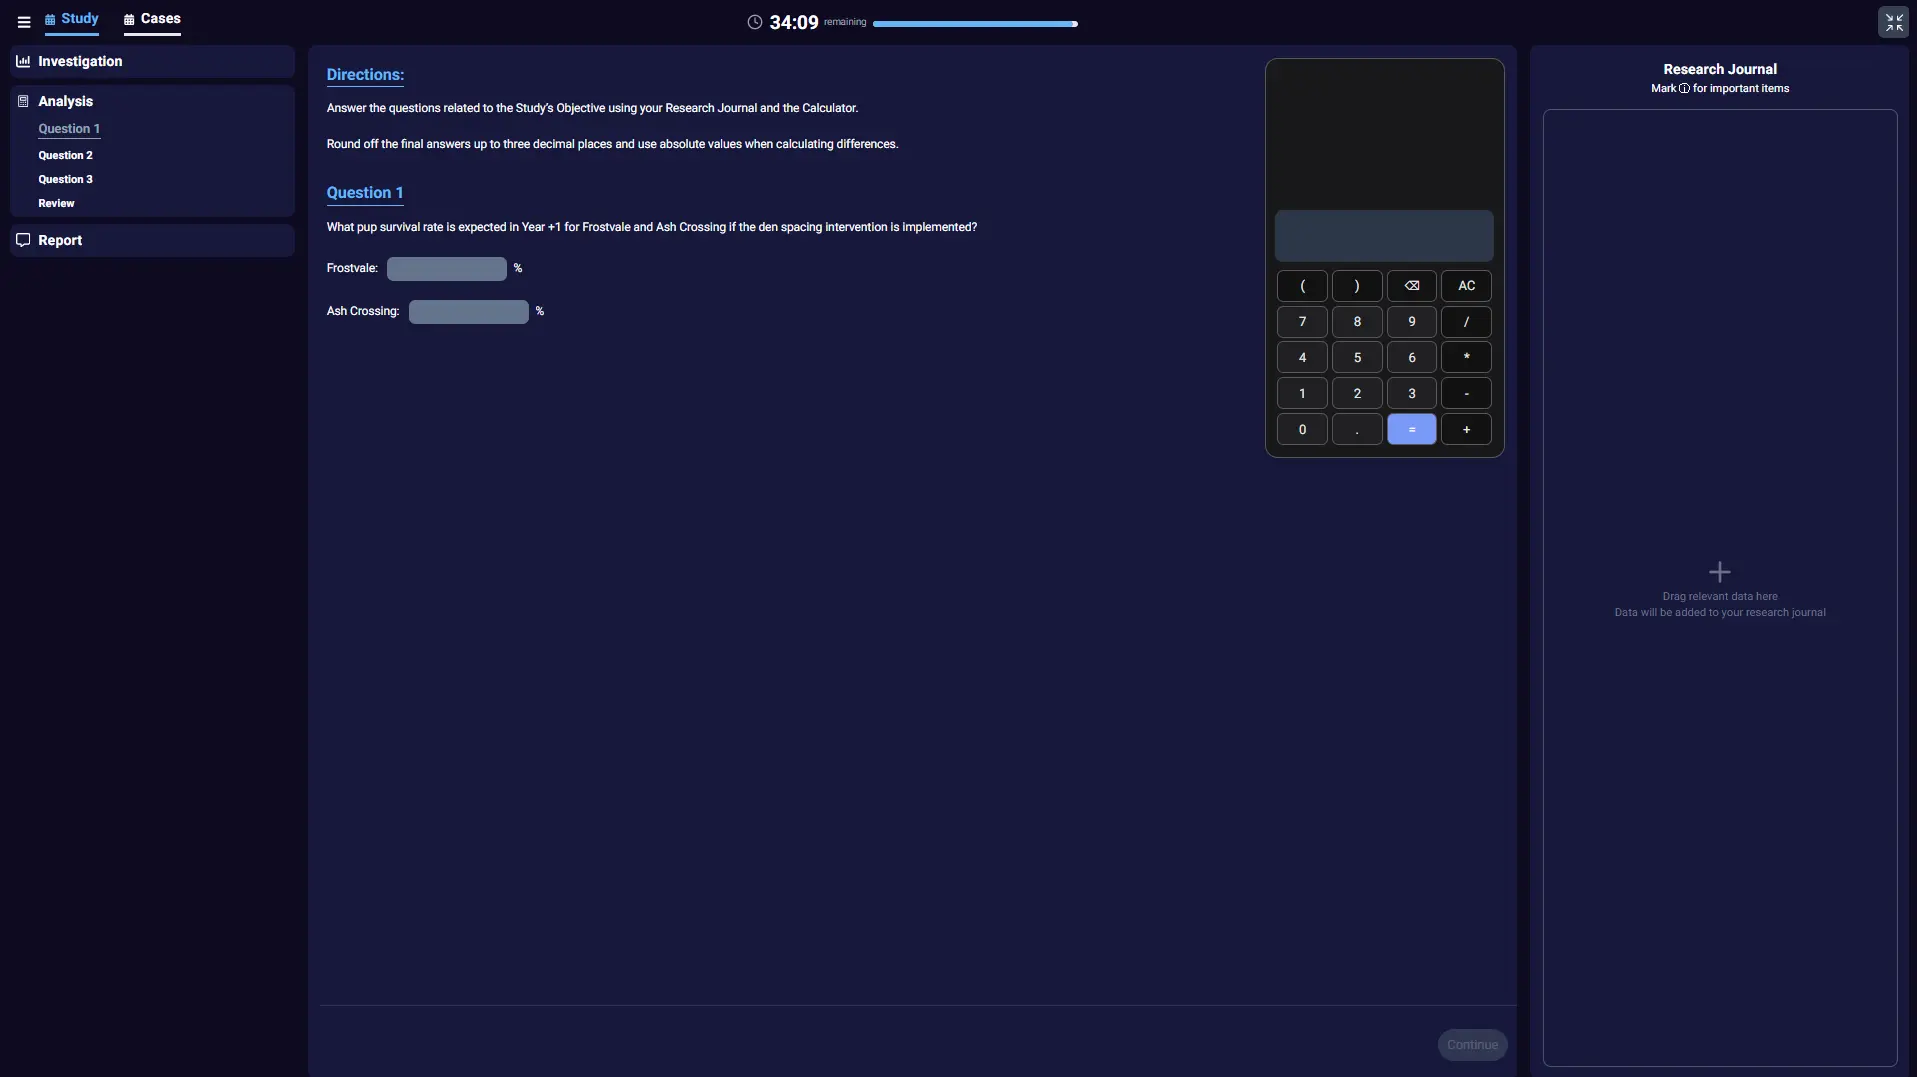
Task: Click the Analysis calculator icon
Action: click(23, 101)
